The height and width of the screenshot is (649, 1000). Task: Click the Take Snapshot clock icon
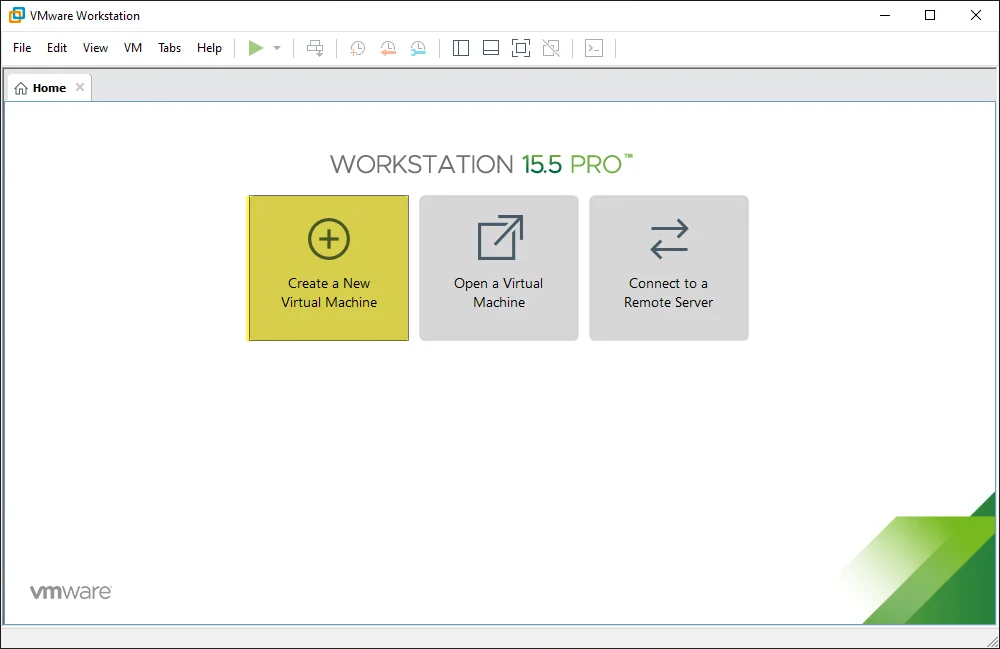(x=357, y=48)
